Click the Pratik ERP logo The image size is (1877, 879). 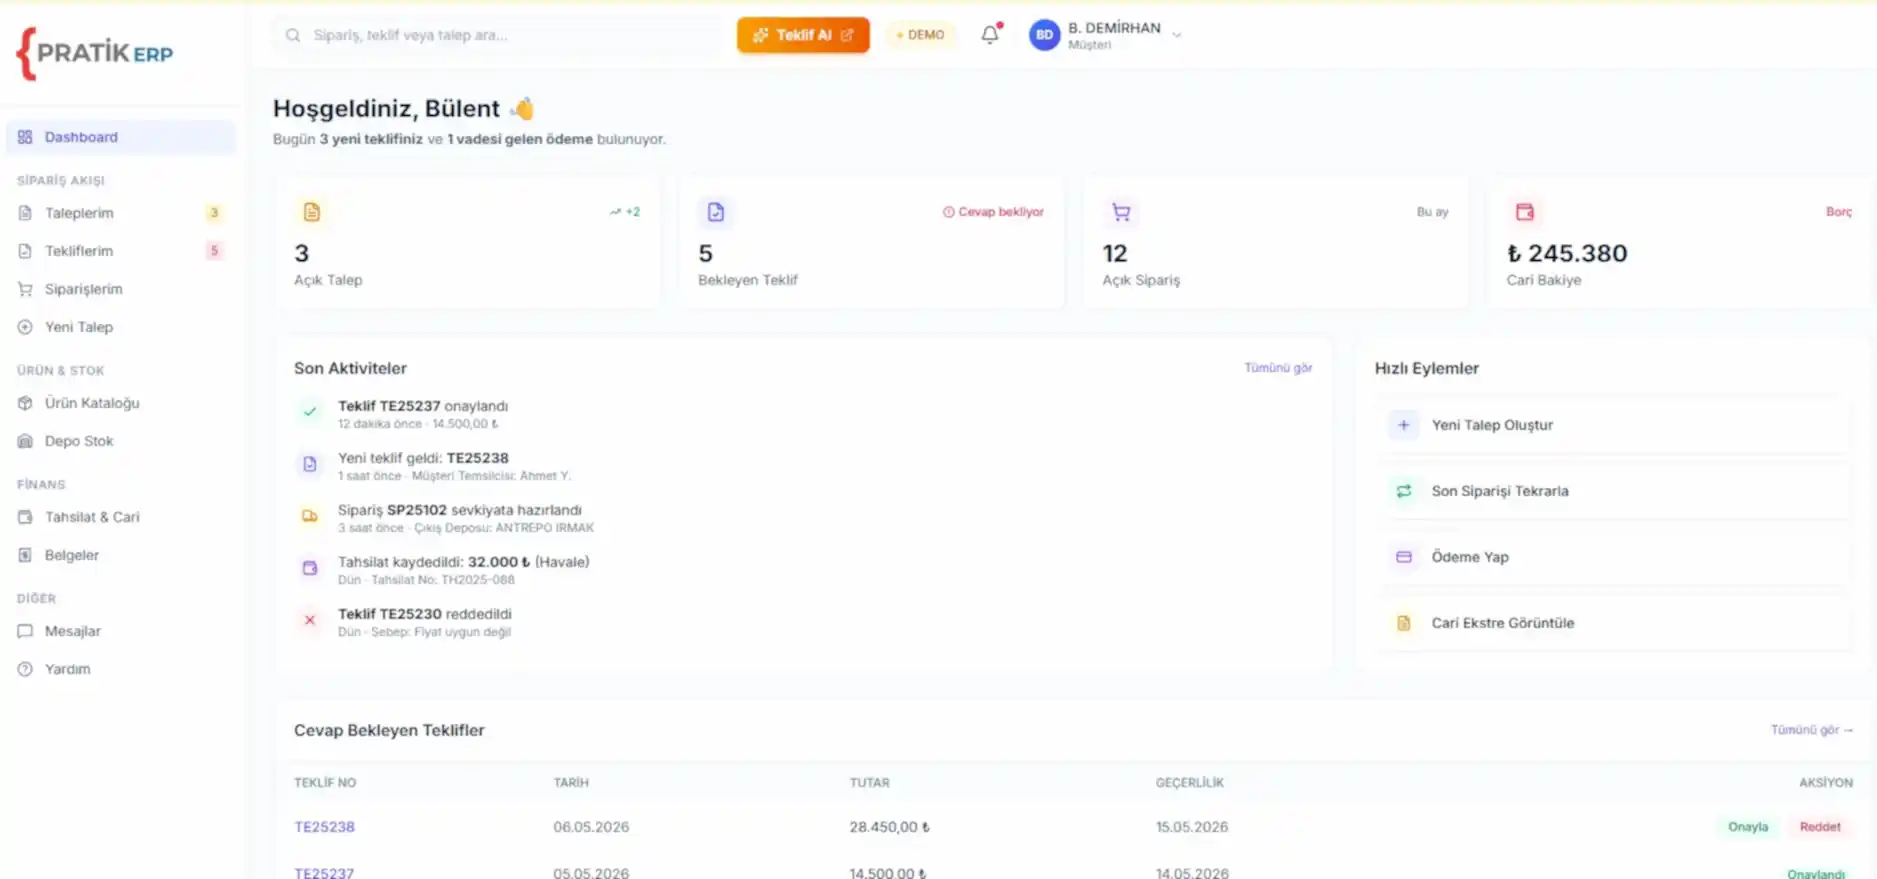click(95, 53)
